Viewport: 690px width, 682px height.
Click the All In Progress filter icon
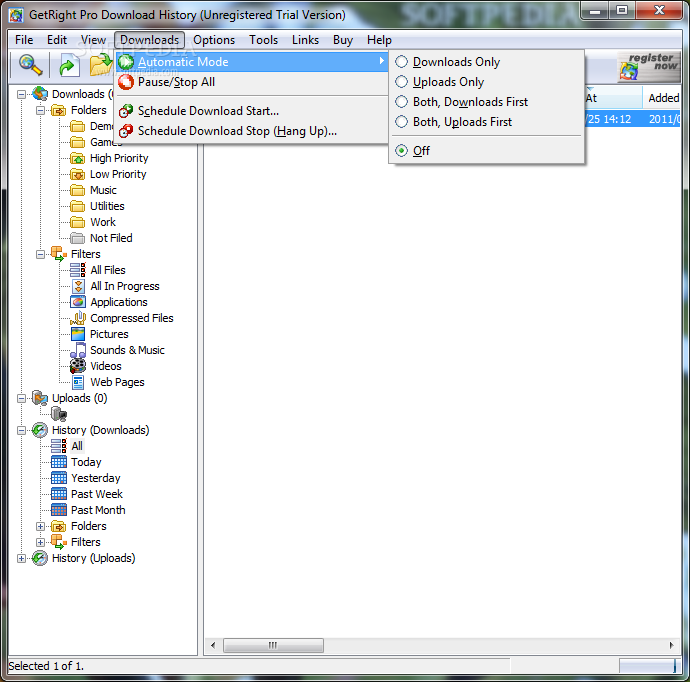(78, 286)
